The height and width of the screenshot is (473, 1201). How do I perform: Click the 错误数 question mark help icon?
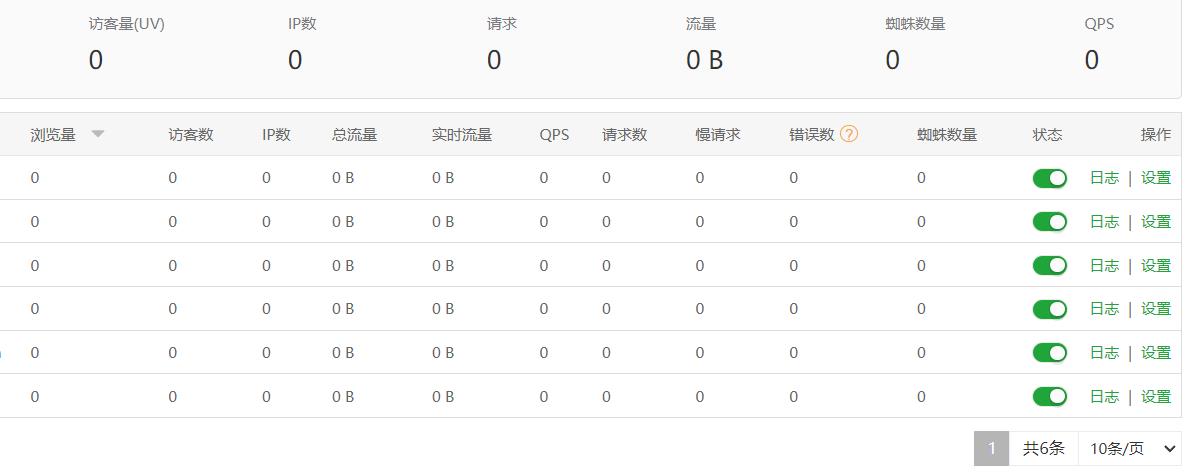(849, 134)
